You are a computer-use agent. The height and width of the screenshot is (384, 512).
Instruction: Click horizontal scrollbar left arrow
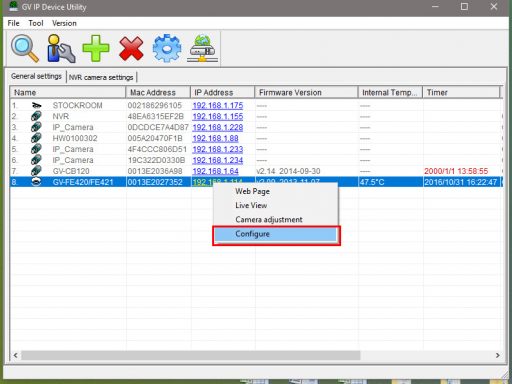coord(15,355)
